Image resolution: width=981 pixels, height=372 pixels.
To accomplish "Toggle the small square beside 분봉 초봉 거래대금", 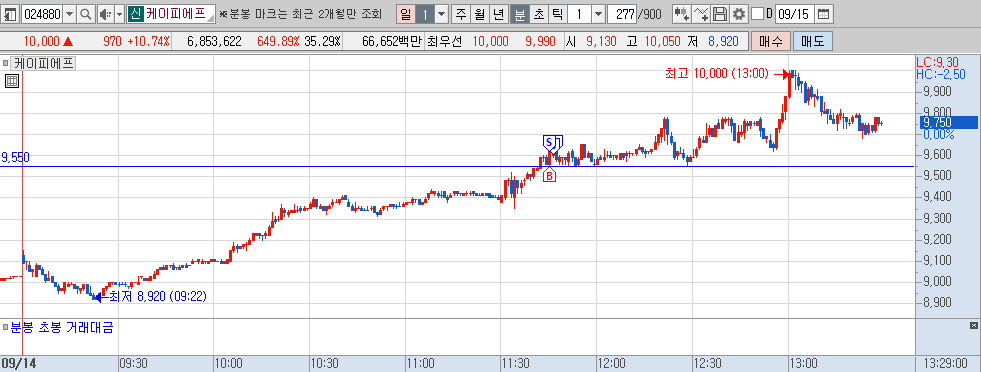I will pyautogui.click(x=6, y=327).
